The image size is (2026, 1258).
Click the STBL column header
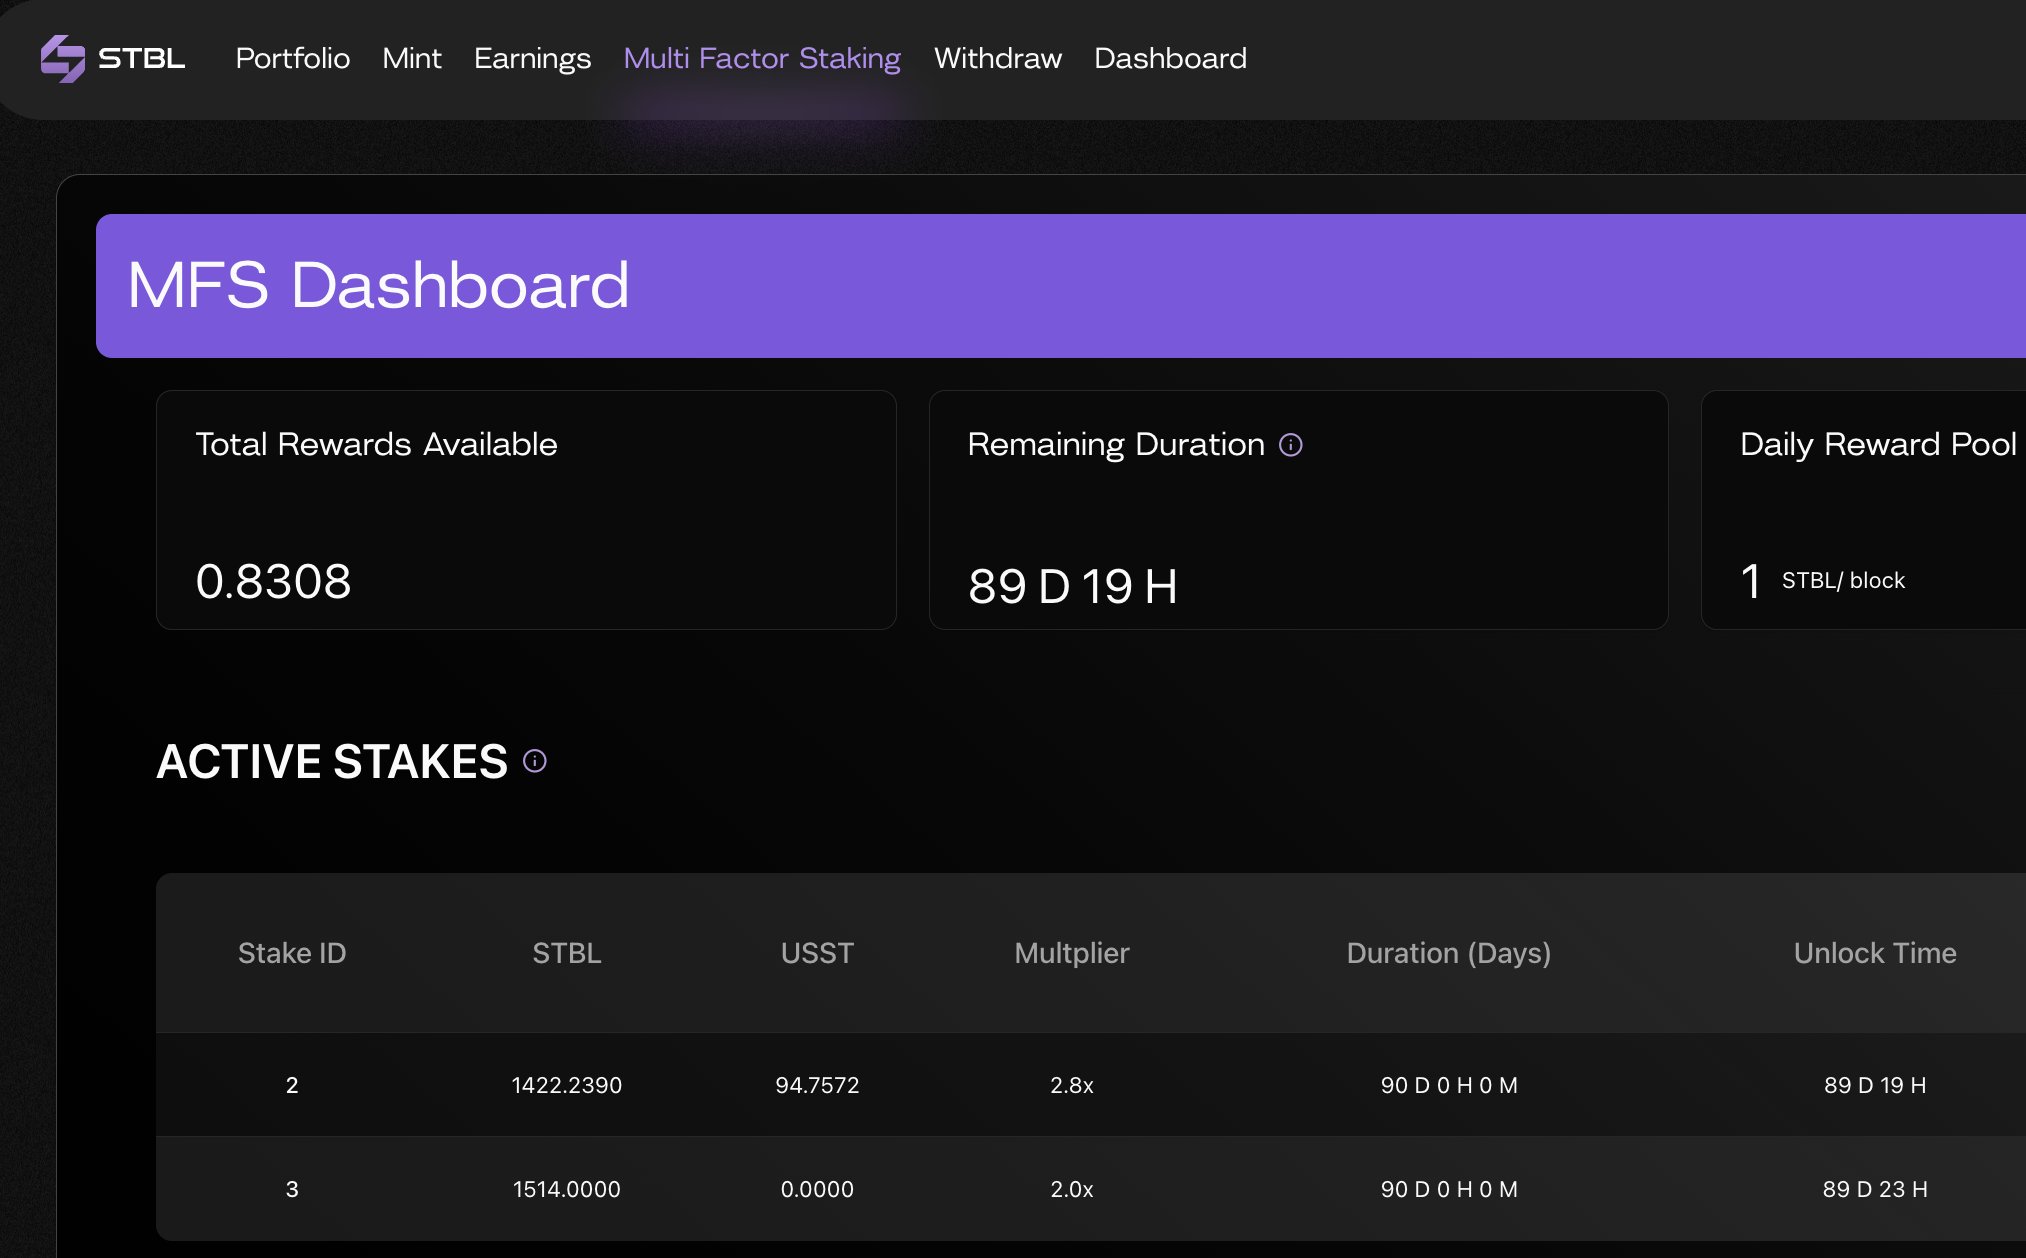[566, 953]
